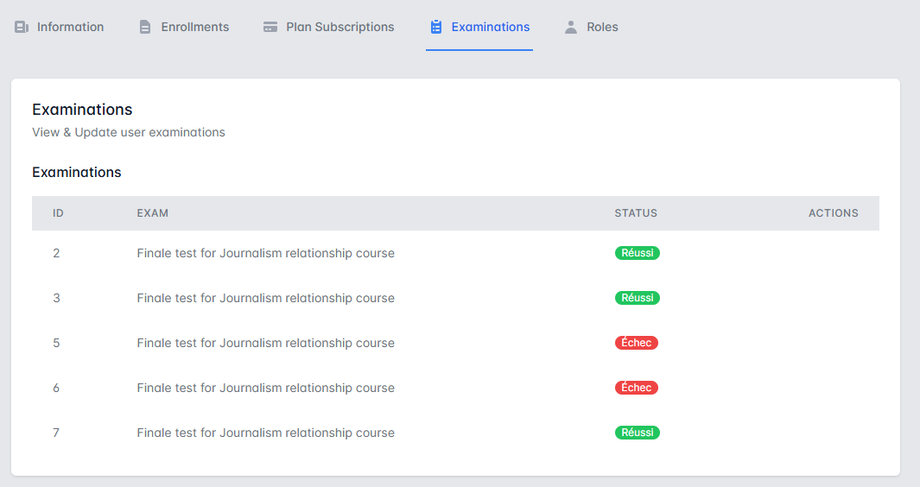The width and height of the screenshot is (920, 487).
Task: Click the Réussi badge for exam ID 2
Action: click(x=637, y=253)
